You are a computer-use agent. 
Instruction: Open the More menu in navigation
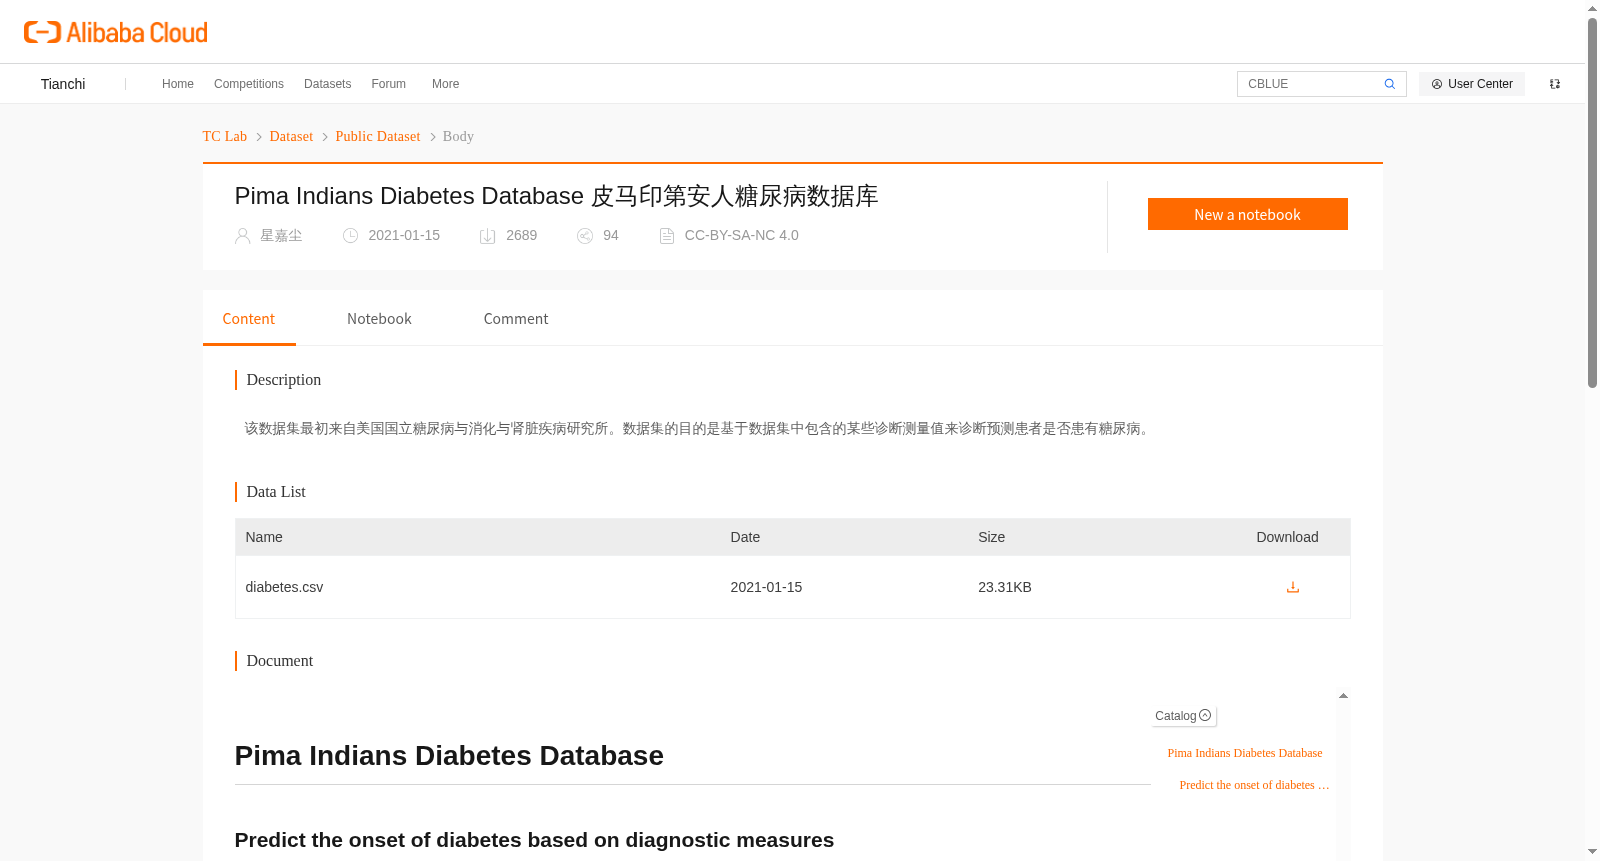[x=446, y=84]
